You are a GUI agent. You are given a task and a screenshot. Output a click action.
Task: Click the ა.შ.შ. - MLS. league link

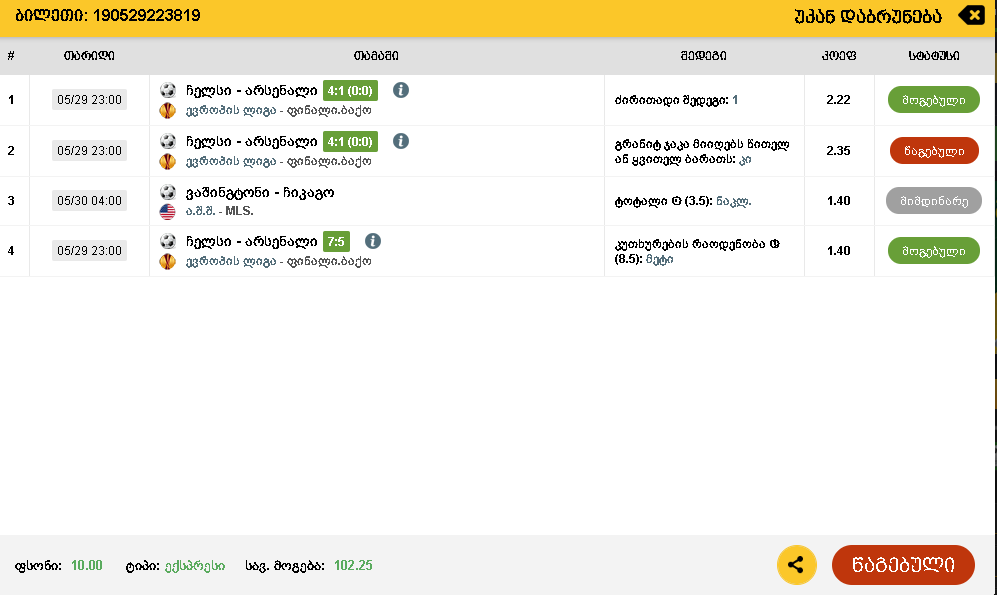click(x=219, y=211)
